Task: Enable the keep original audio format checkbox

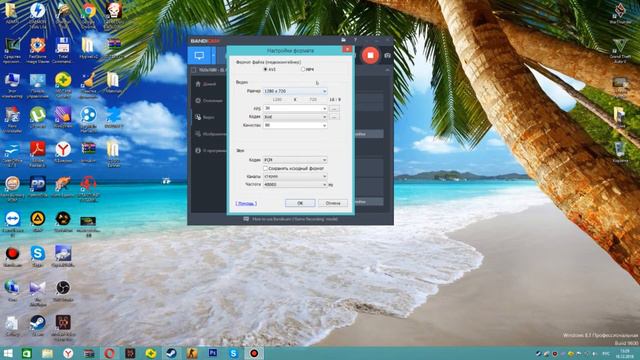Action: (265, 168)
